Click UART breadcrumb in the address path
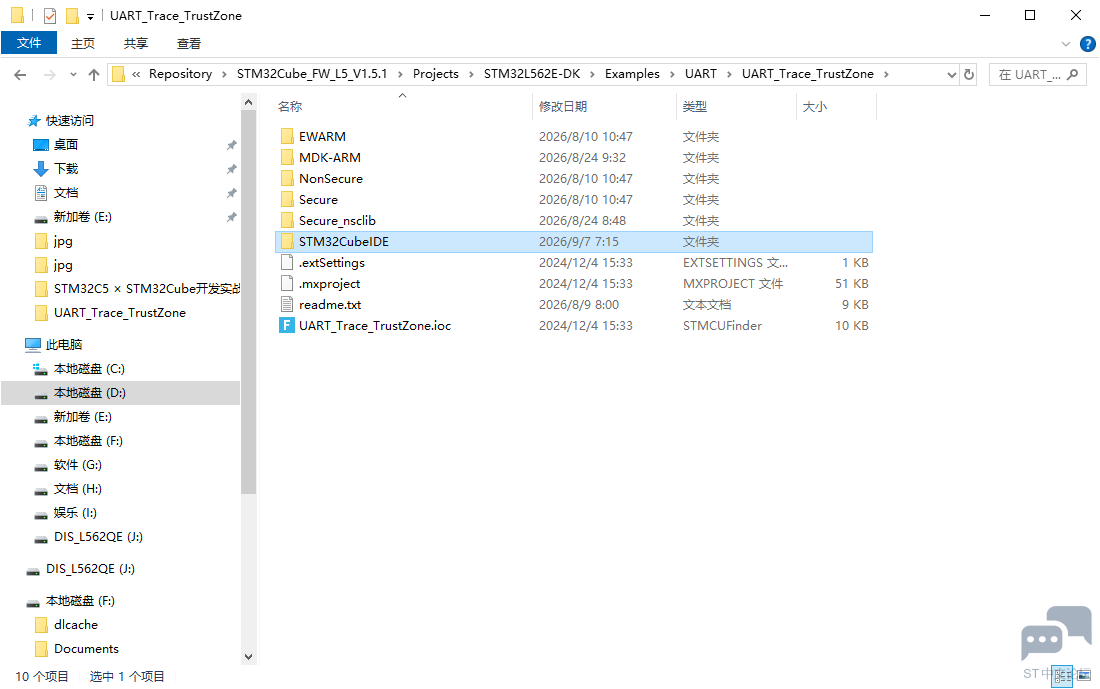This screenshot has width=1100, height=689. (x=701, y=74)
